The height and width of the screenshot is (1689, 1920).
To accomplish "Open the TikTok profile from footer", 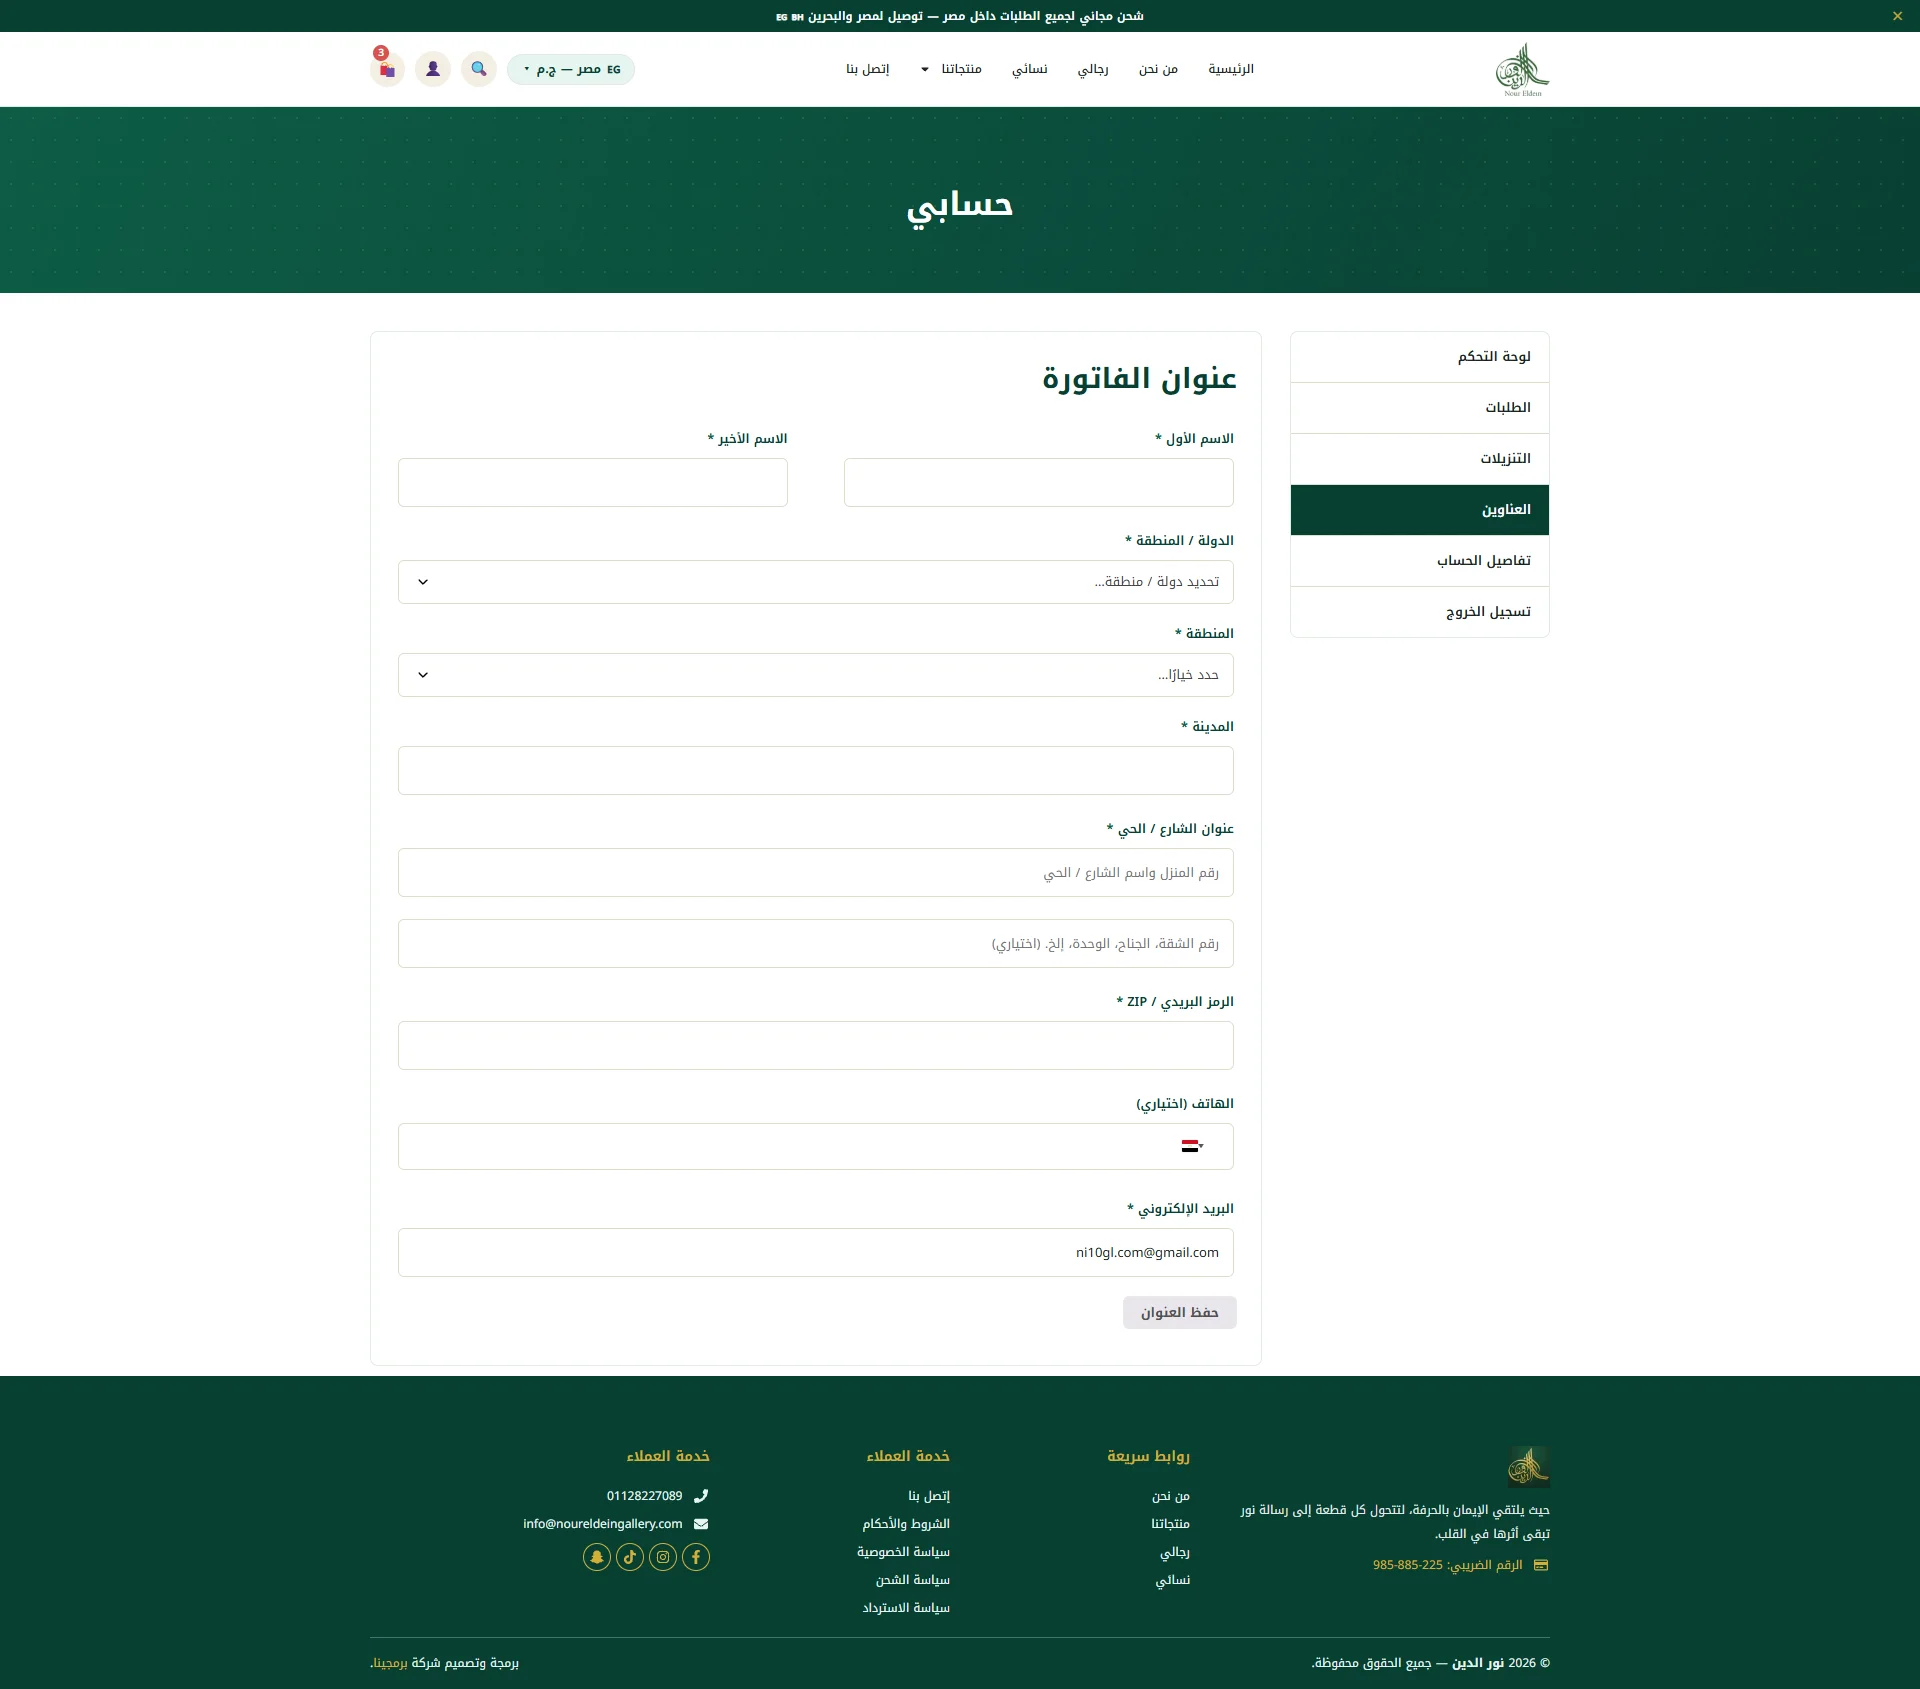I will coord(630,1557).
